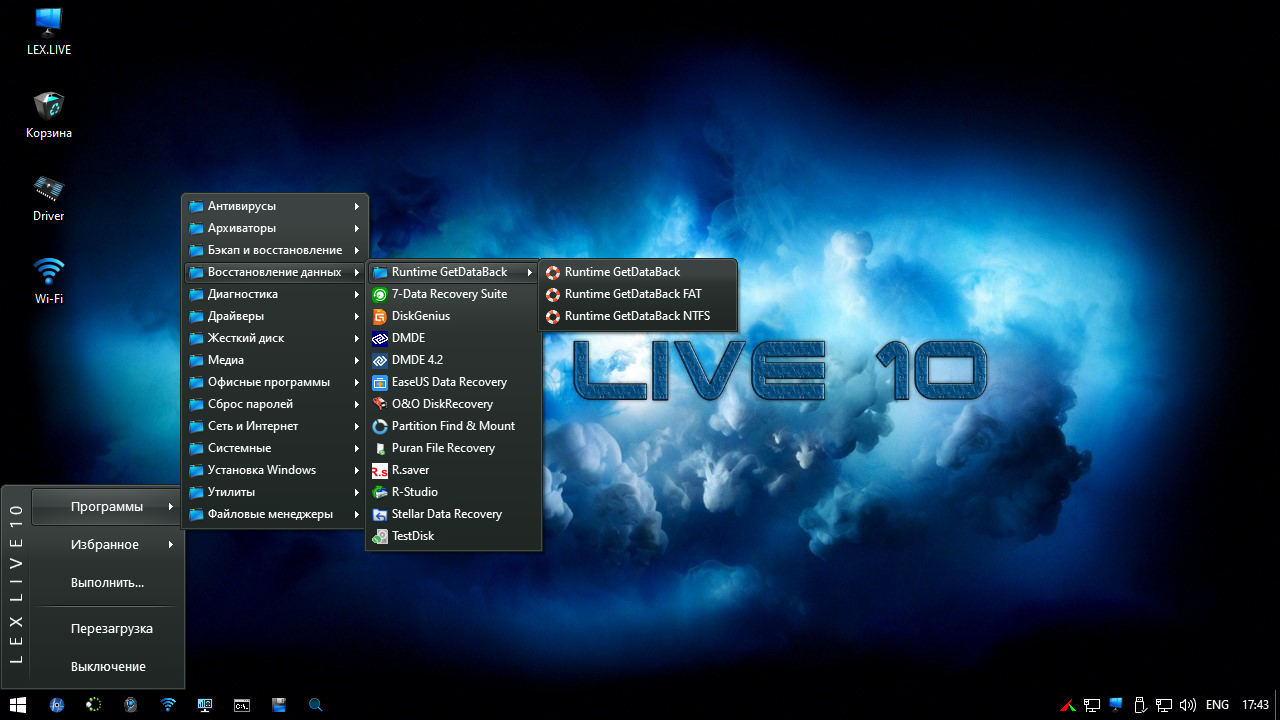Choose Runtime GetDataBack FAT entry

pyautogui.click(x=632, y=294)
